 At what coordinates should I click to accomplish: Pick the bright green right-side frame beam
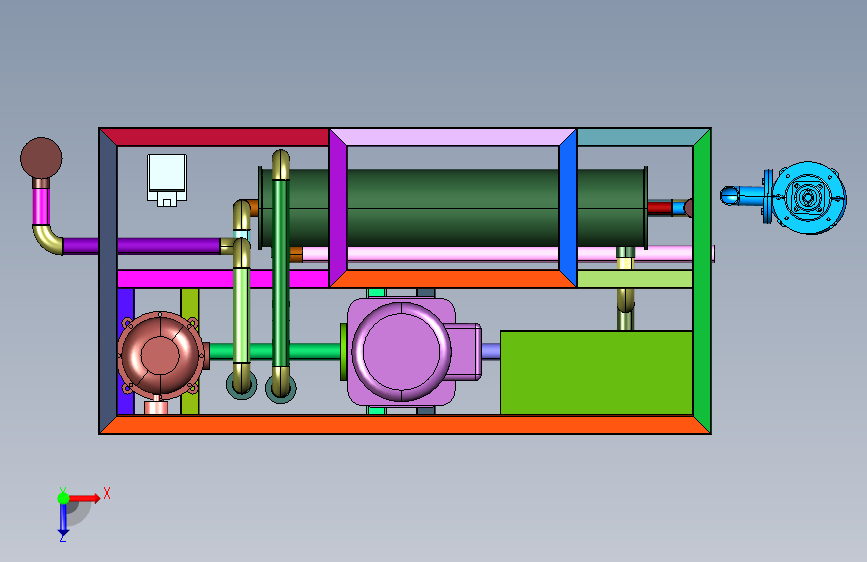702,281
